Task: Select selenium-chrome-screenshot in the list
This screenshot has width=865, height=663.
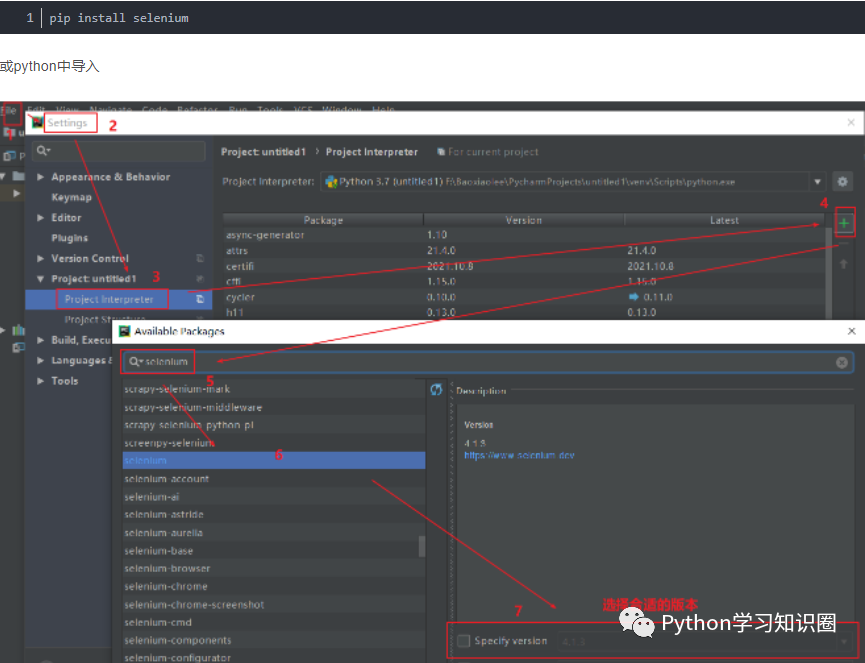Action: click(x=274, y=605)
